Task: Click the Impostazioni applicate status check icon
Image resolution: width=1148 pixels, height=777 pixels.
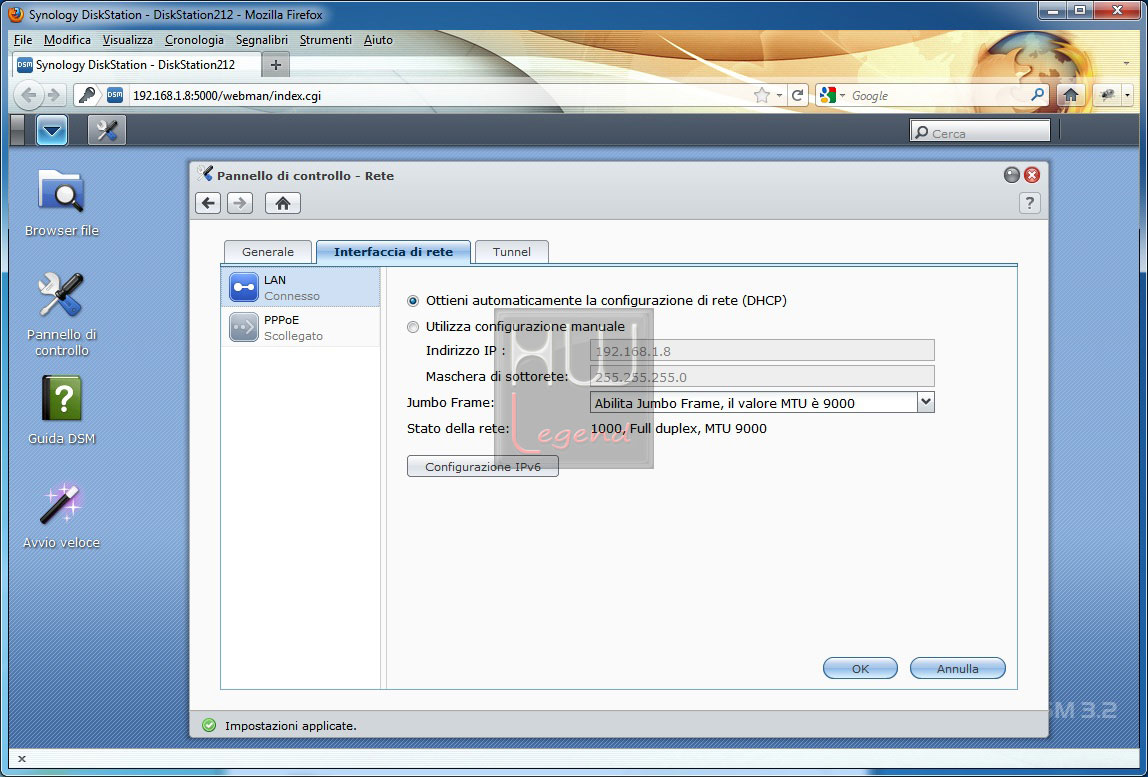Action: [209, 726]
